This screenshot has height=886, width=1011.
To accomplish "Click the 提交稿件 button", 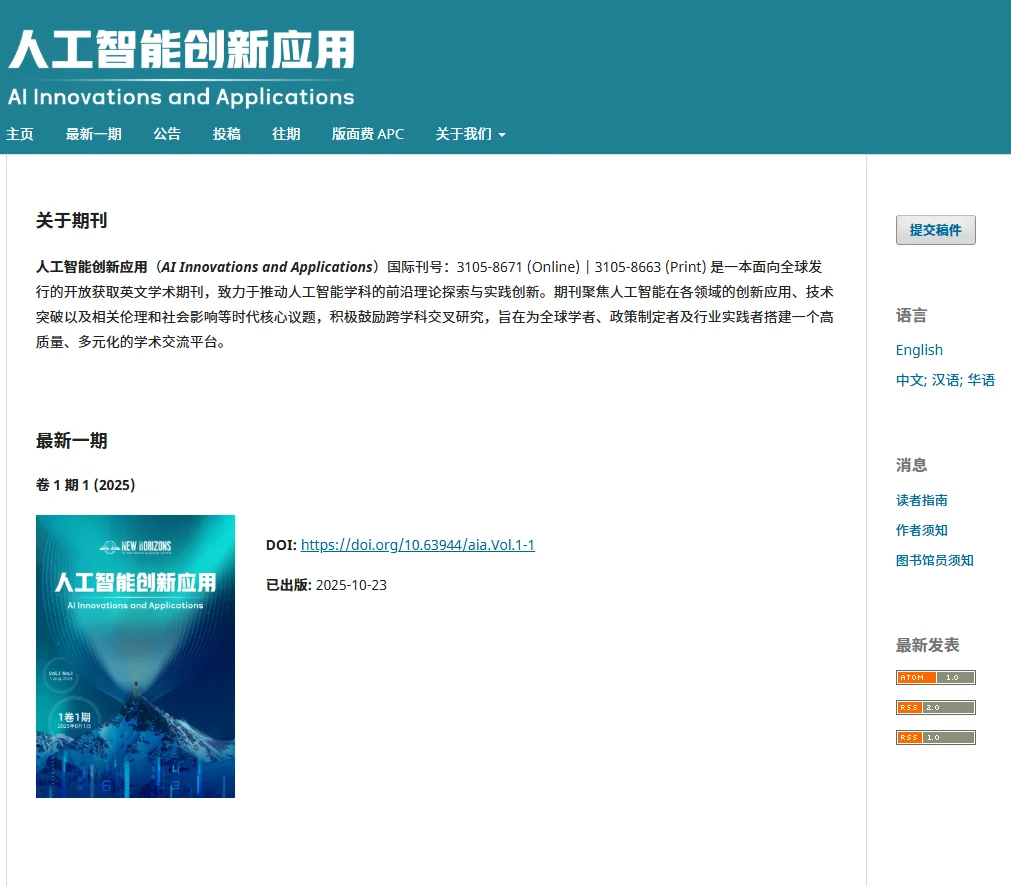I will click(935, 230).
